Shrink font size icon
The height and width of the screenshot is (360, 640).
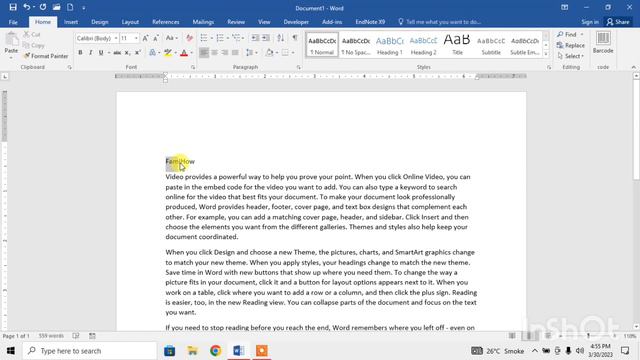point(156,38)
